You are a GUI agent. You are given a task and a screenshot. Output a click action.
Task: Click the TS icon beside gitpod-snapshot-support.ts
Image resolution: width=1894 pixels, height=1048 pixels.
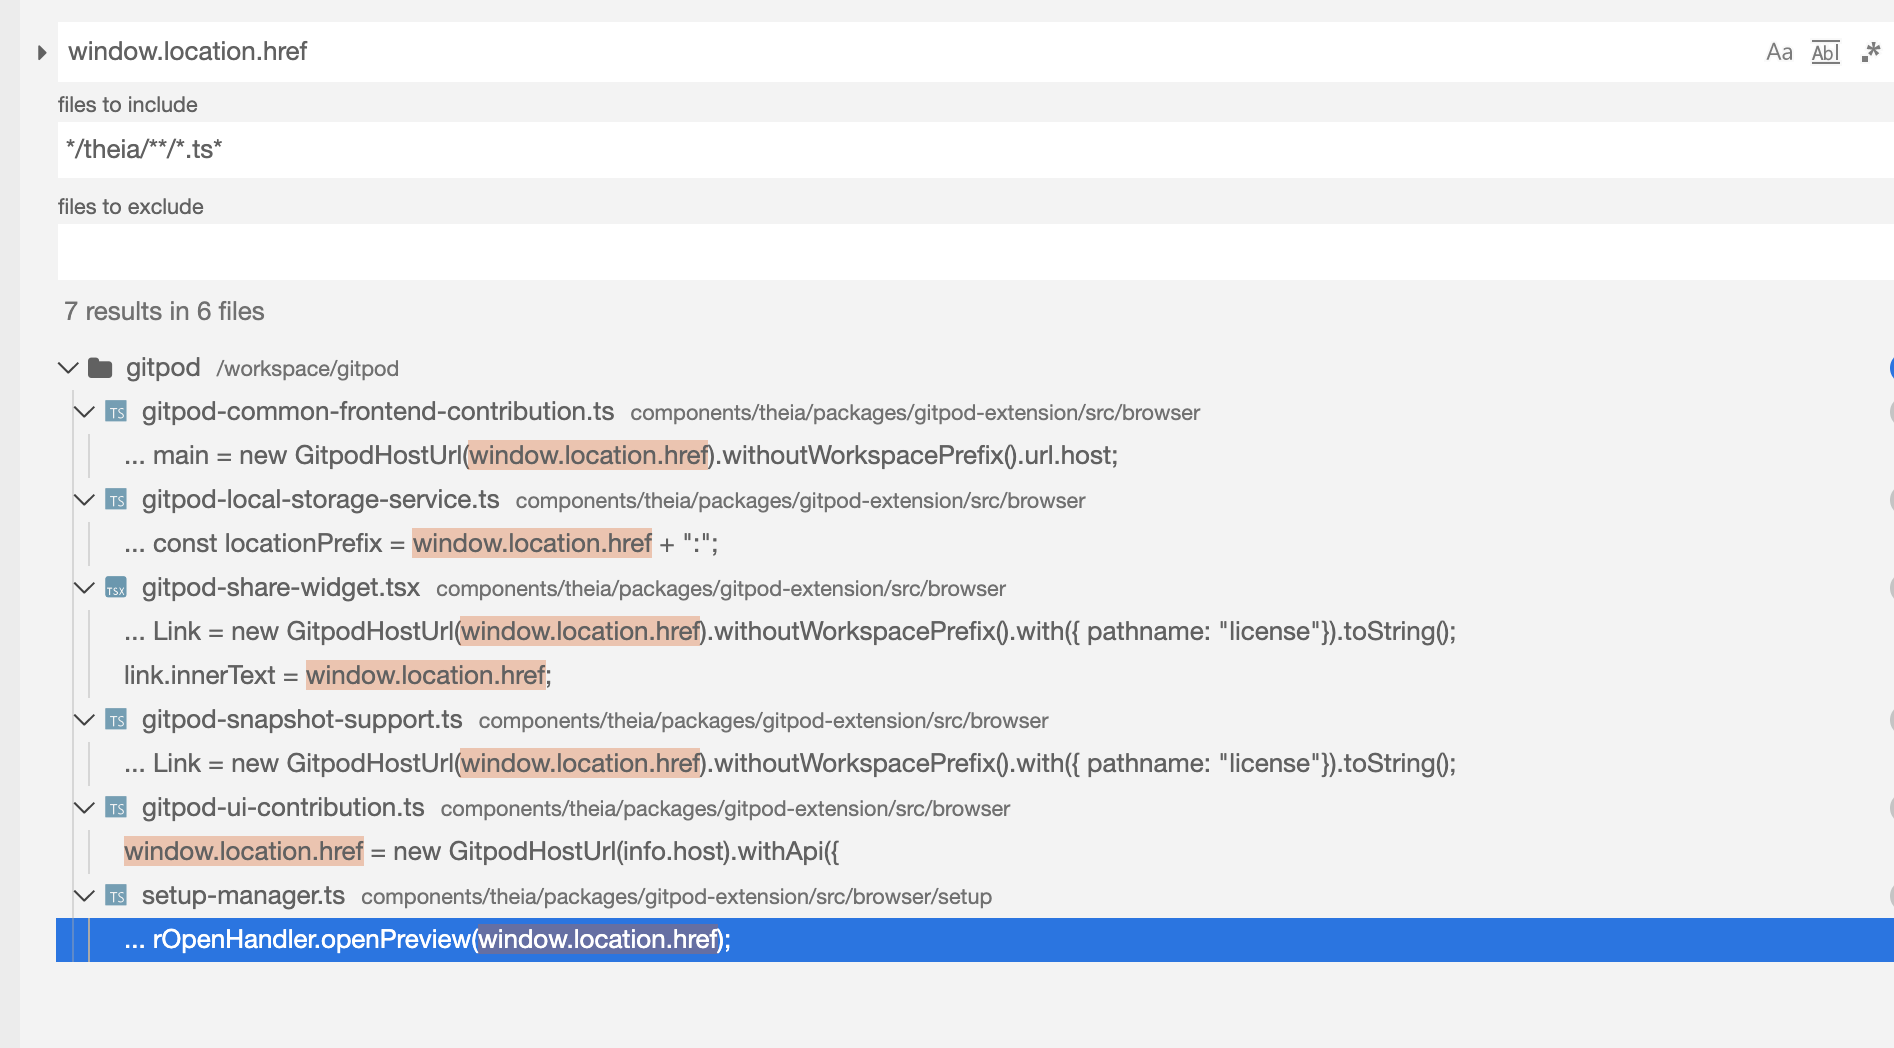(115, 719)
